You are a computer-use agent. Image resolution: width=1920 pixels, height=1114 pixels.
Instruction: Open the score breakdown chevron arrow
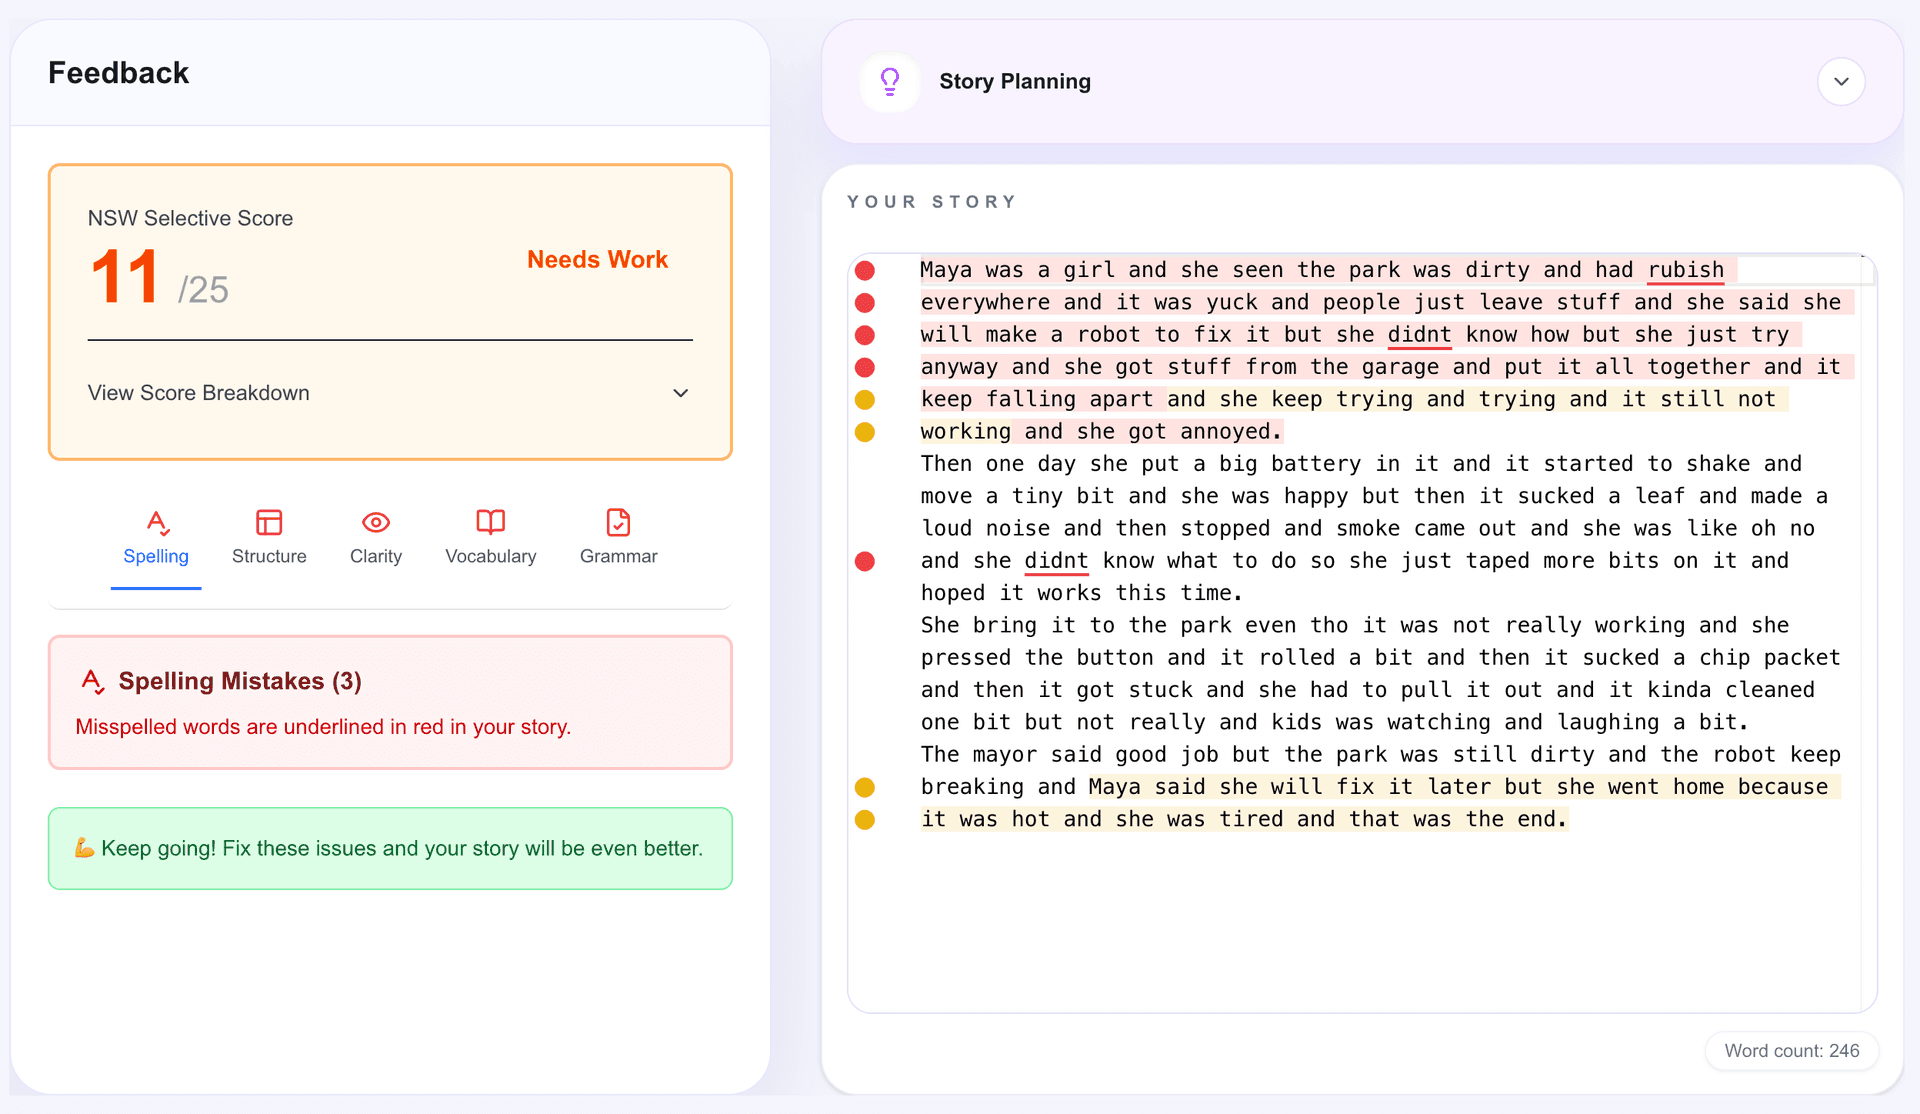click(x=680, y=393)
